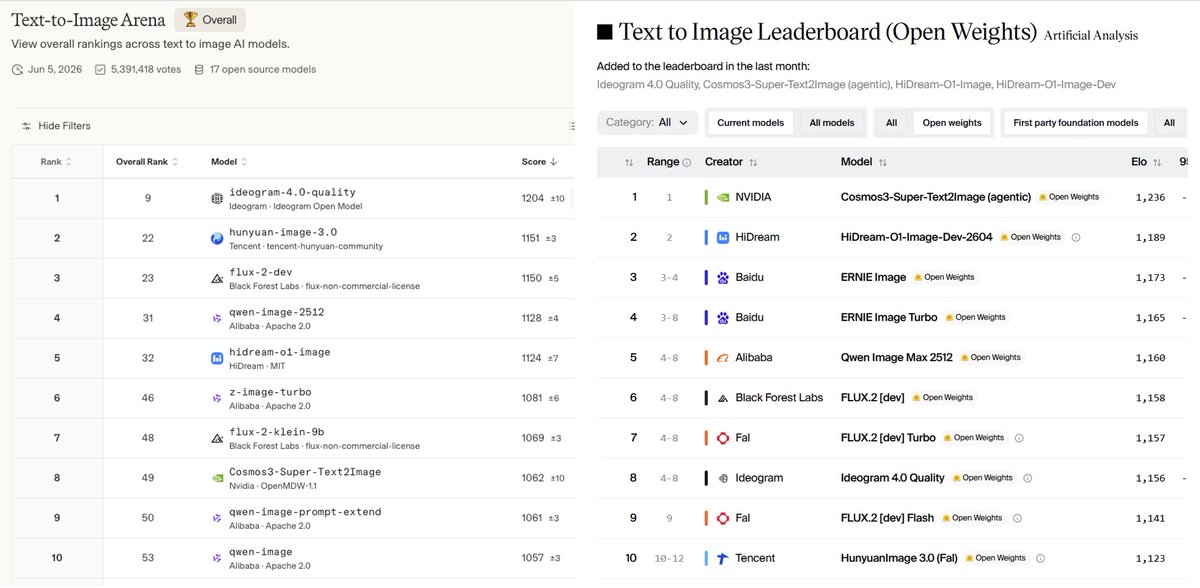Open the ideogram-4.0-quality model link
Screen dimensions: 1200x588
[x=292, y=192]
